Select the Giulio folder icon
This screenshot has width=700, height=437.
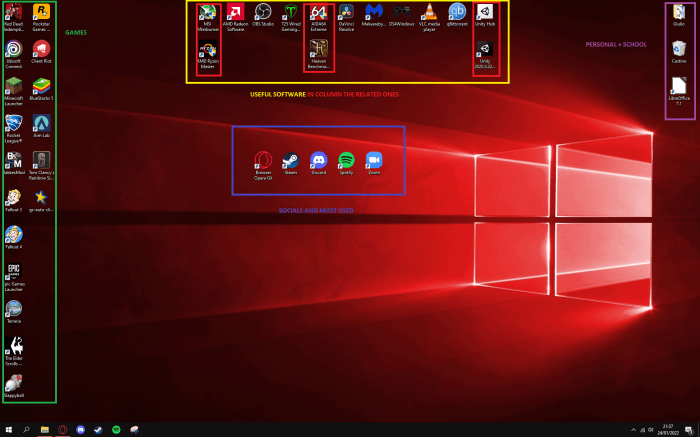(x=679, y=15)
